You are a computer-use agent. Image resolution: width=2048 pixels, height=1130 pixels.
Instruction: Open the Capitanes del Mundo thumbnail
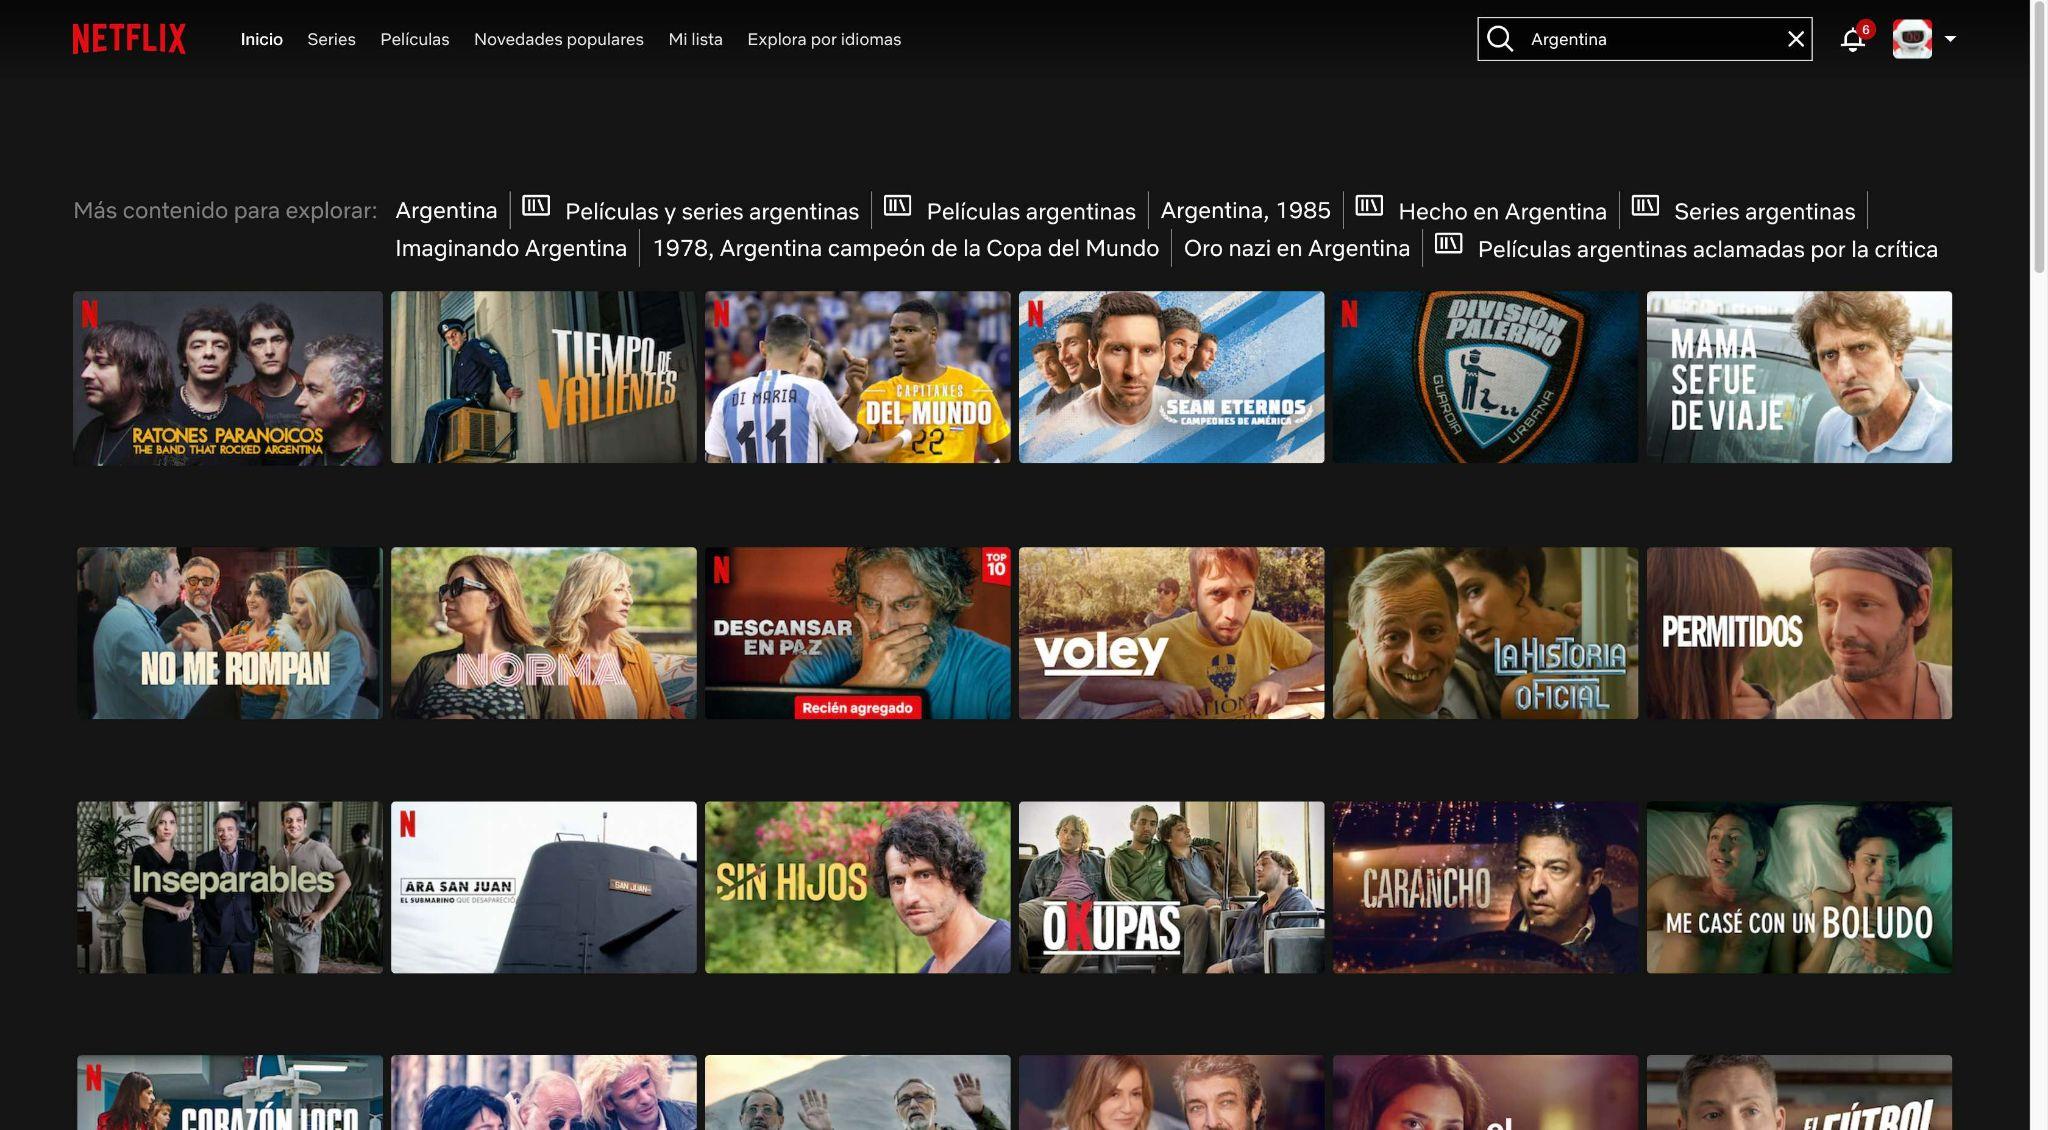click(x=858, y=377)
